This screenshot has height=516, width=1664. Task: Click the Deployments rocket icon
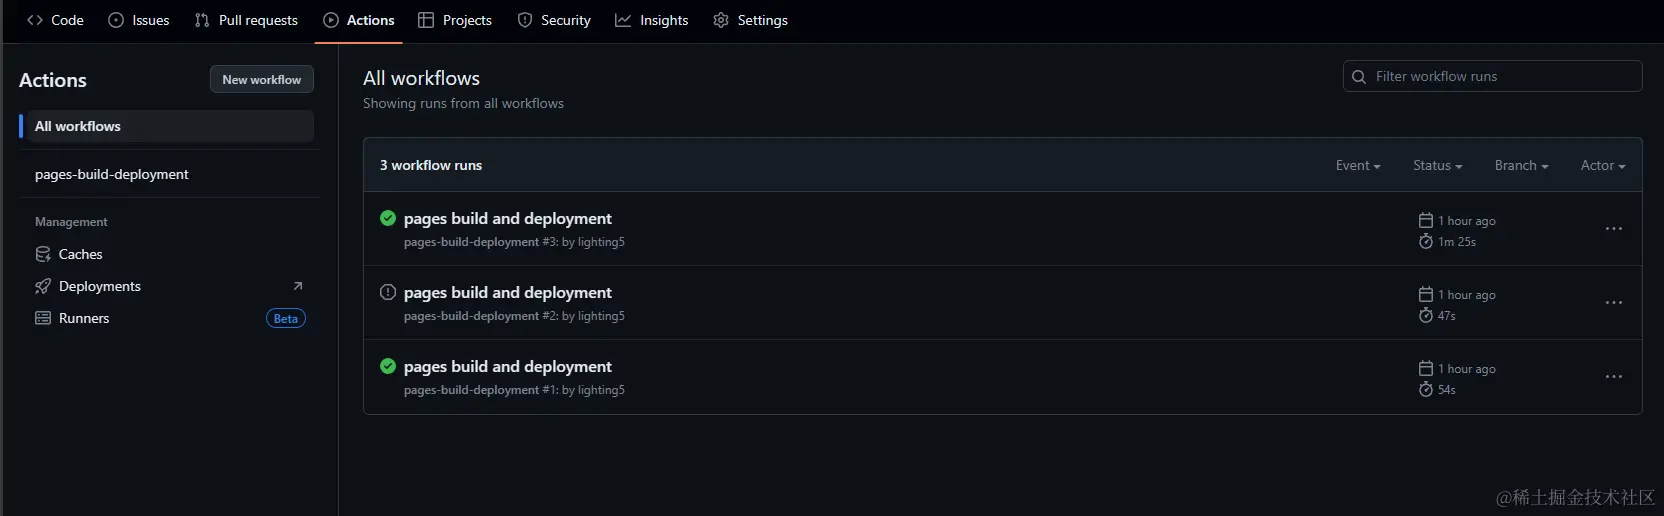(x=43, y=286)
